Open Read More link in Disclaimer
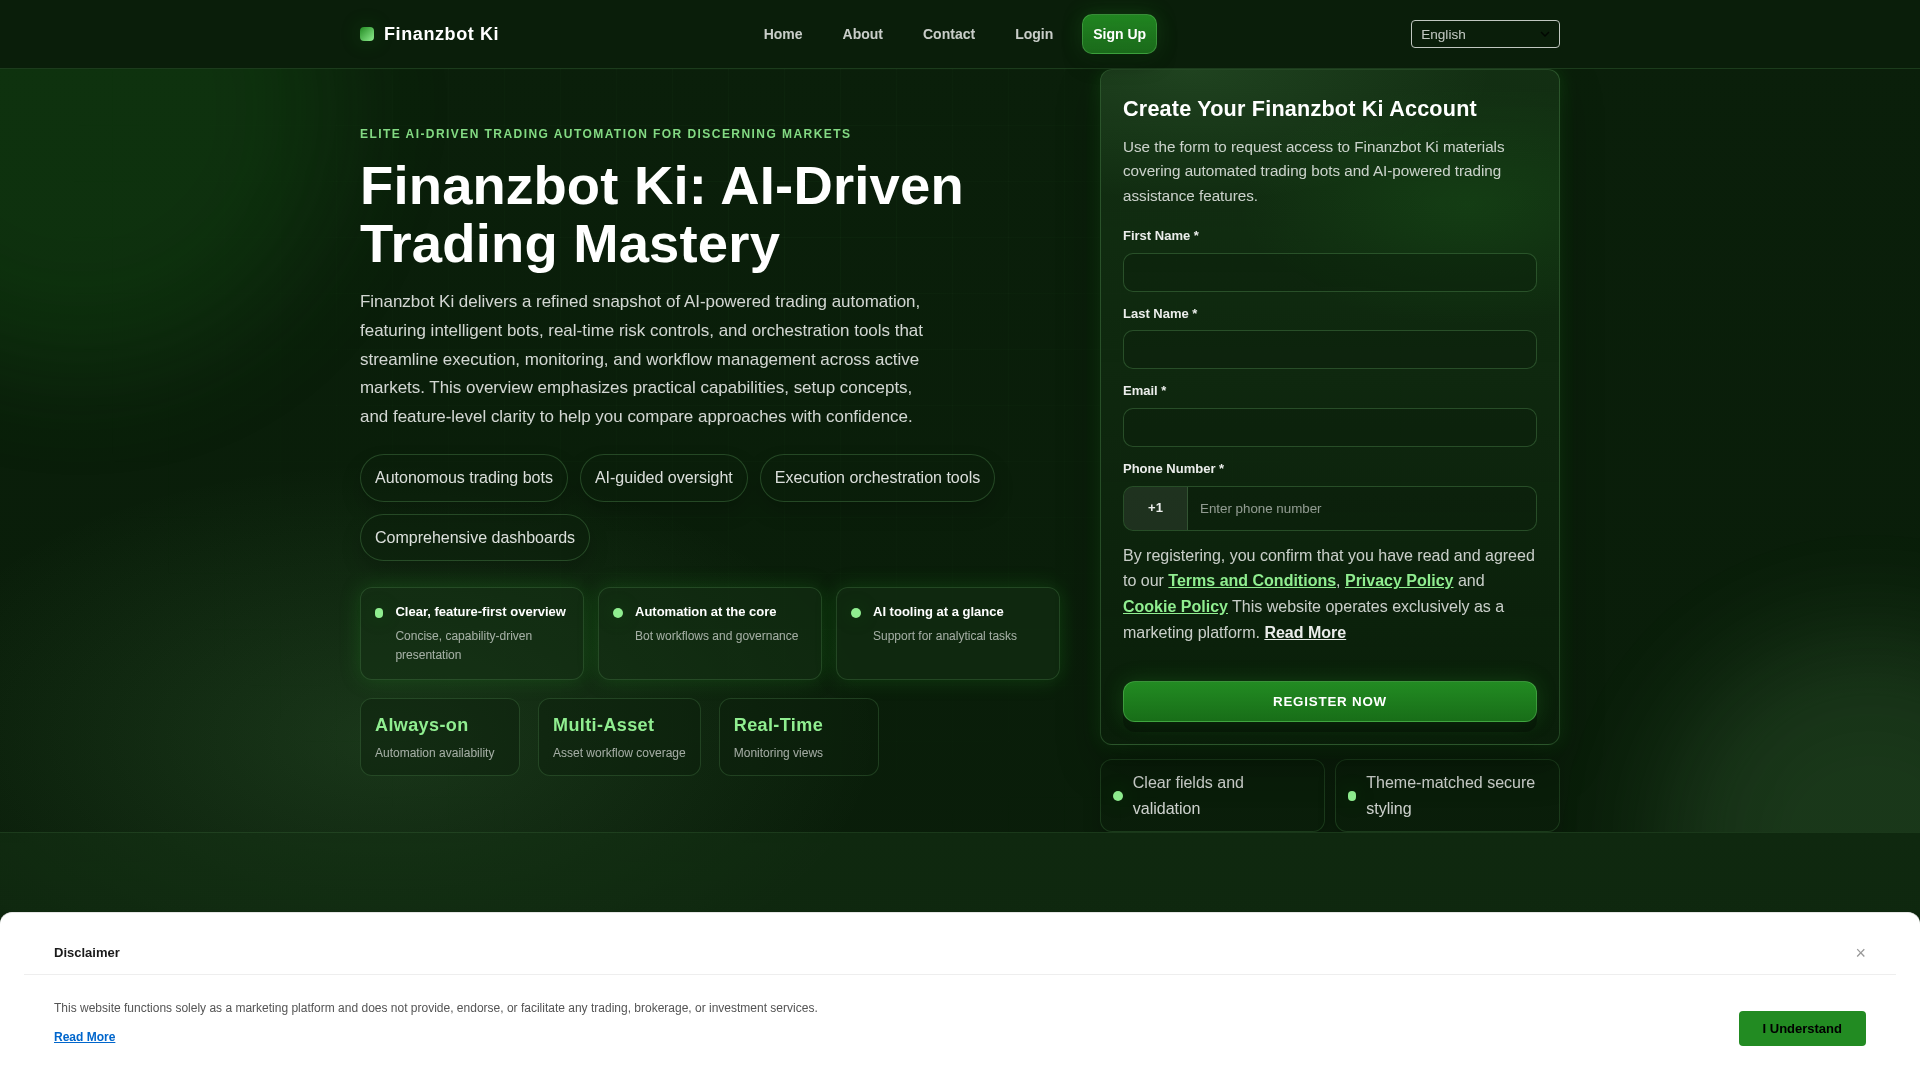Viewport: 1920px width, 1080px height. [84, 1037]
